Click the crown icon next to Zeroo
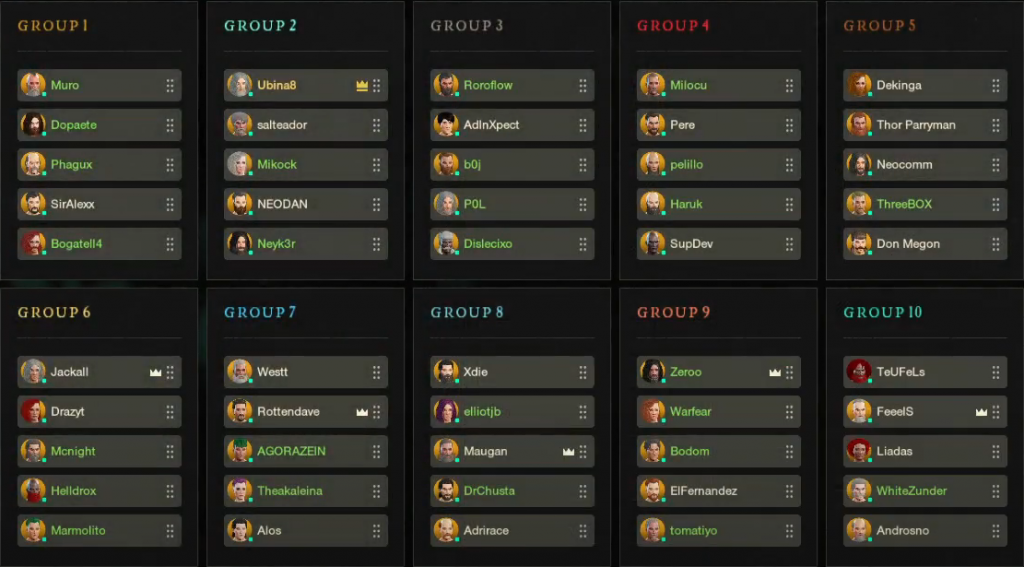The image size is (1024, 567). (774, 372)
